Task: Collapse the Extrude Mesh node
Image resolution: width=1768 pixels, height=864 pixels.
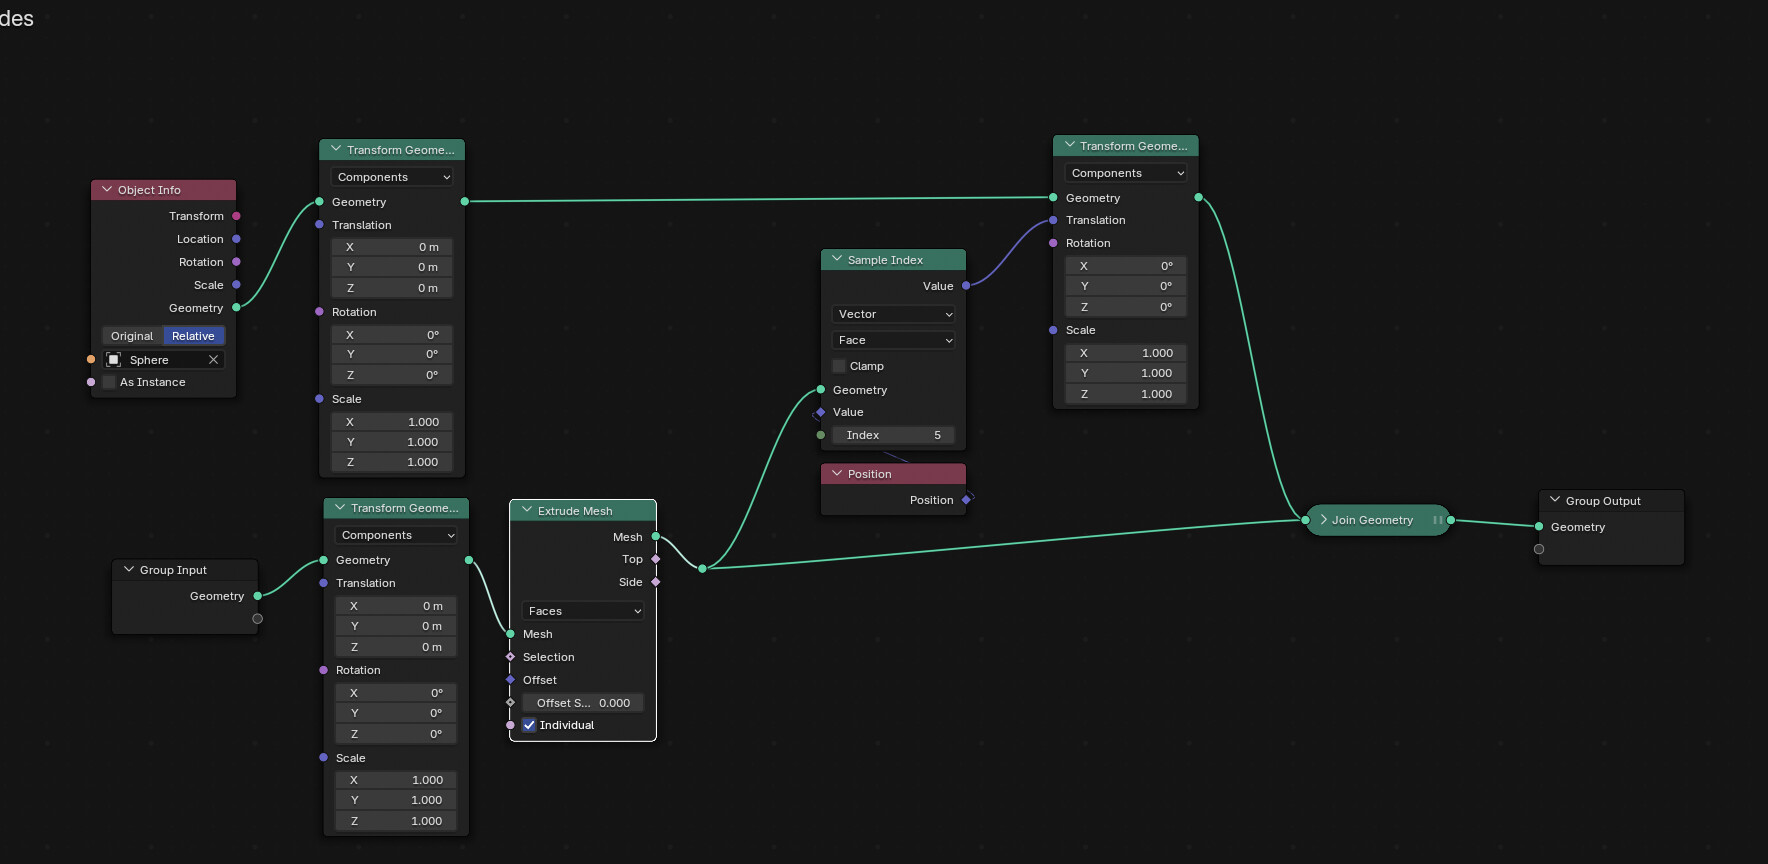Action: (527, 510)
